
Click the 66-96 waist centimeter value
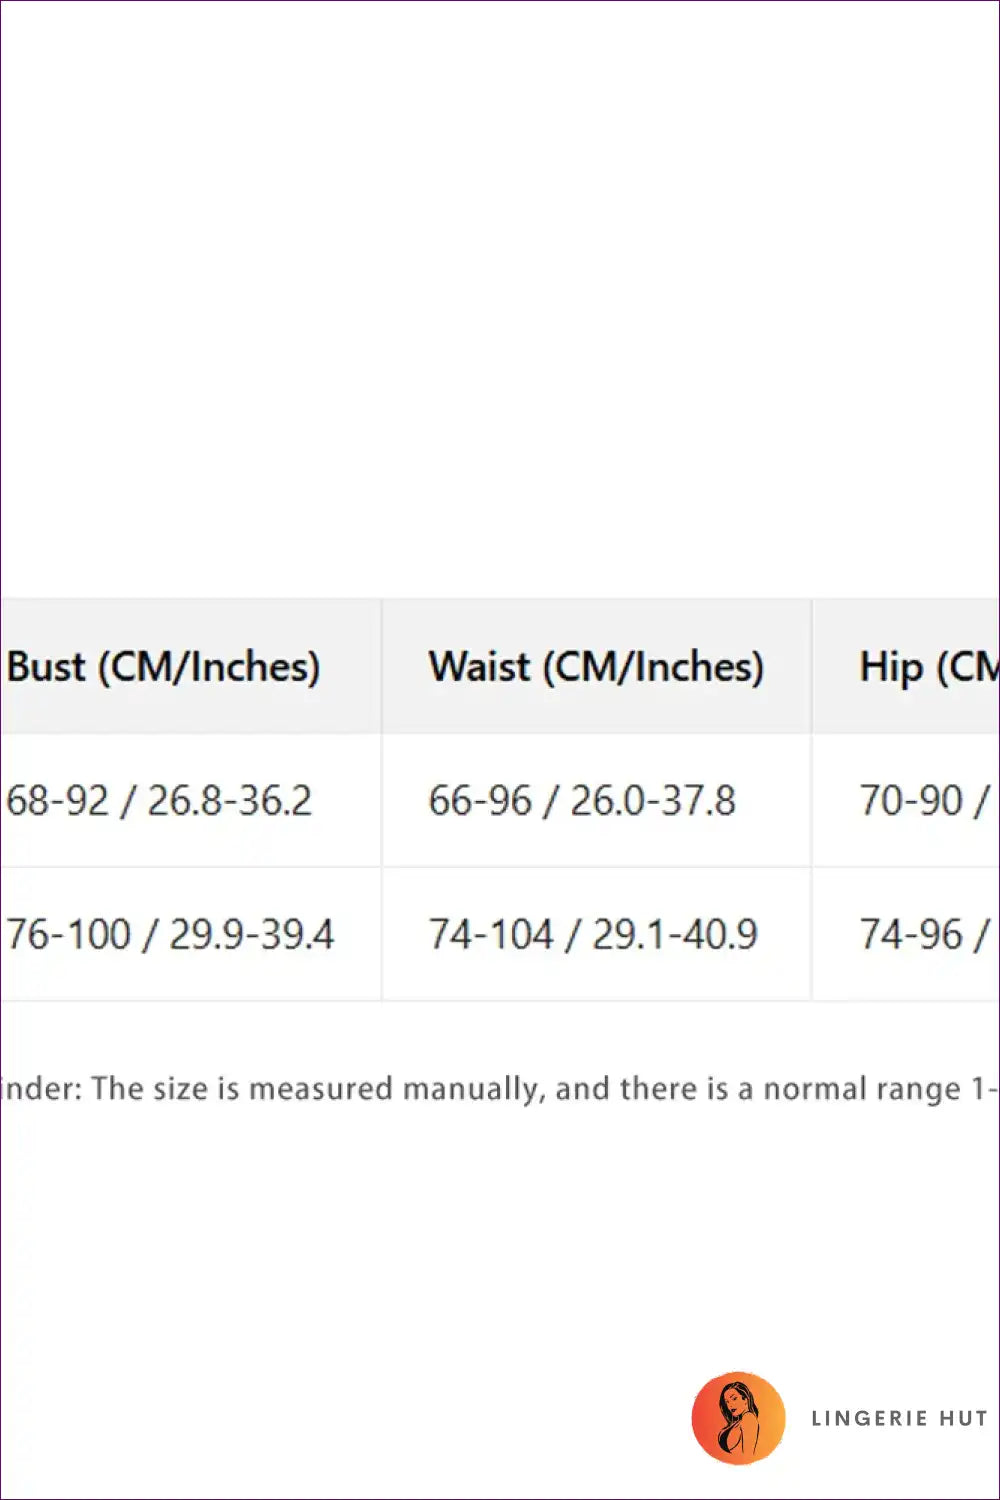click(480, 801)
